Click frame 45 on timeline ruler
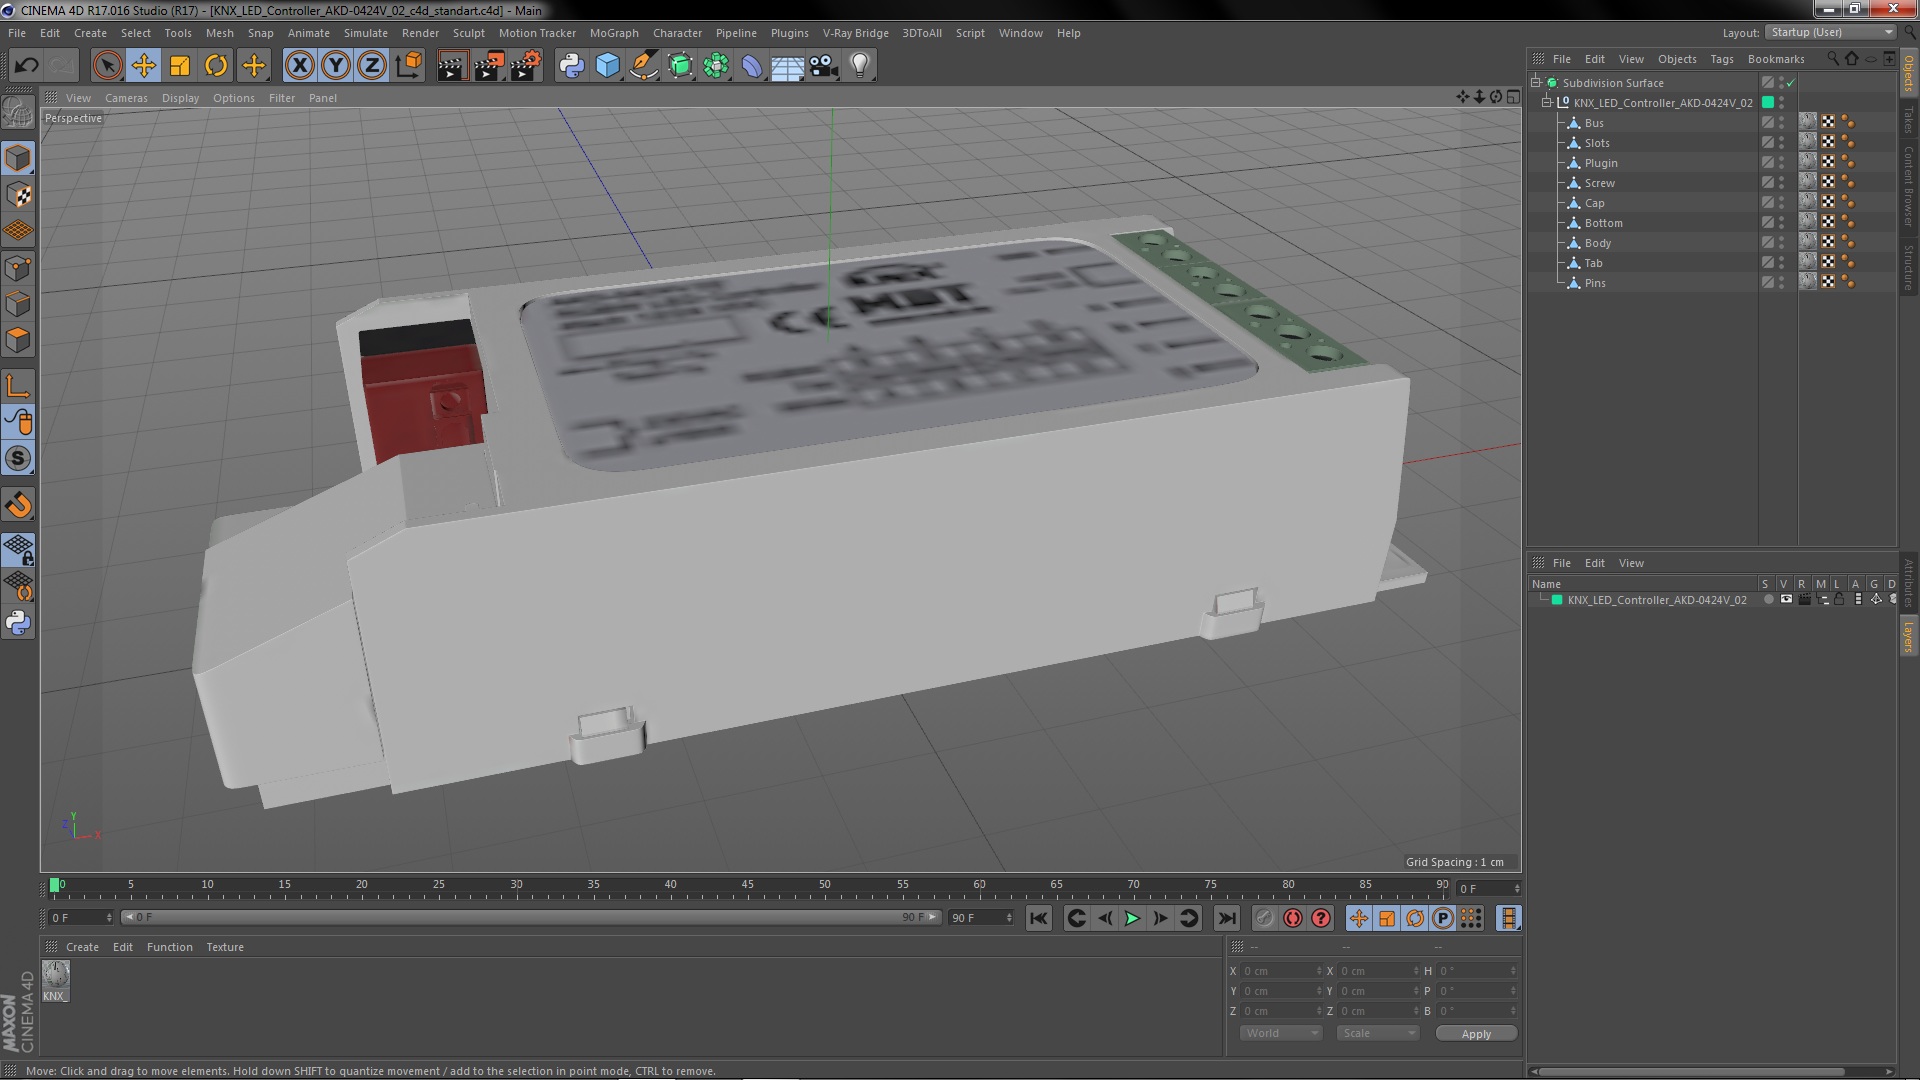This screenshot has width=1920, height=1080. 747,885
